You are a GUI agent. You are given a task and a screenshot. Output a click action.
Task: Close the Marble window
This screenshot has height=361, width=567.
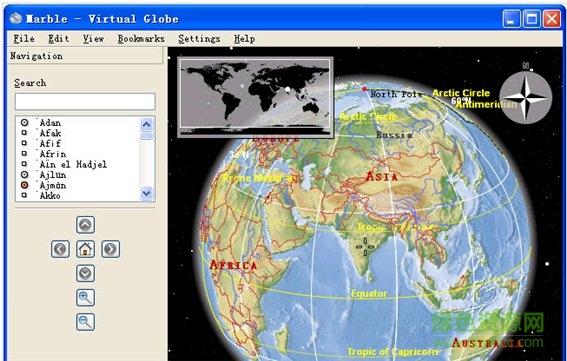click(x=552, y=18)
